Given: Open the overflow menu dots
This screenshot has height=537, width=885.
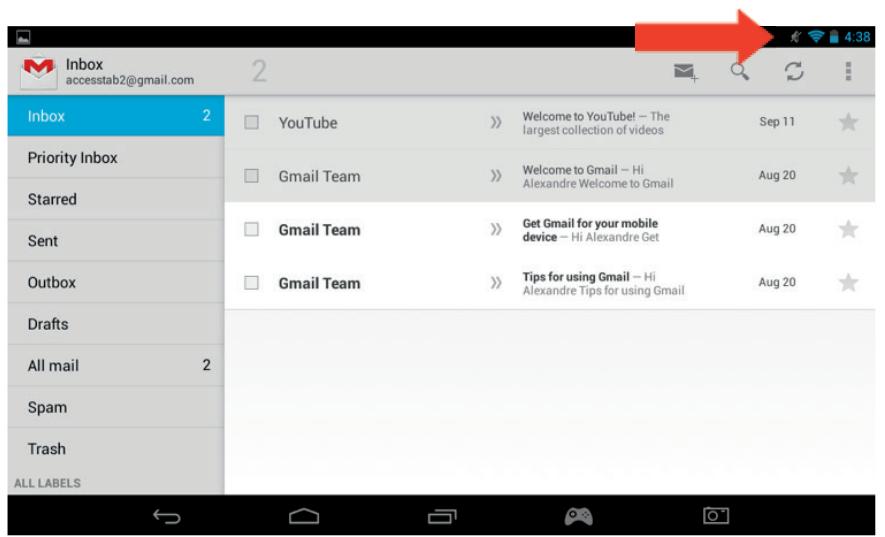Looking at the screenshot, I should [848, 71].
